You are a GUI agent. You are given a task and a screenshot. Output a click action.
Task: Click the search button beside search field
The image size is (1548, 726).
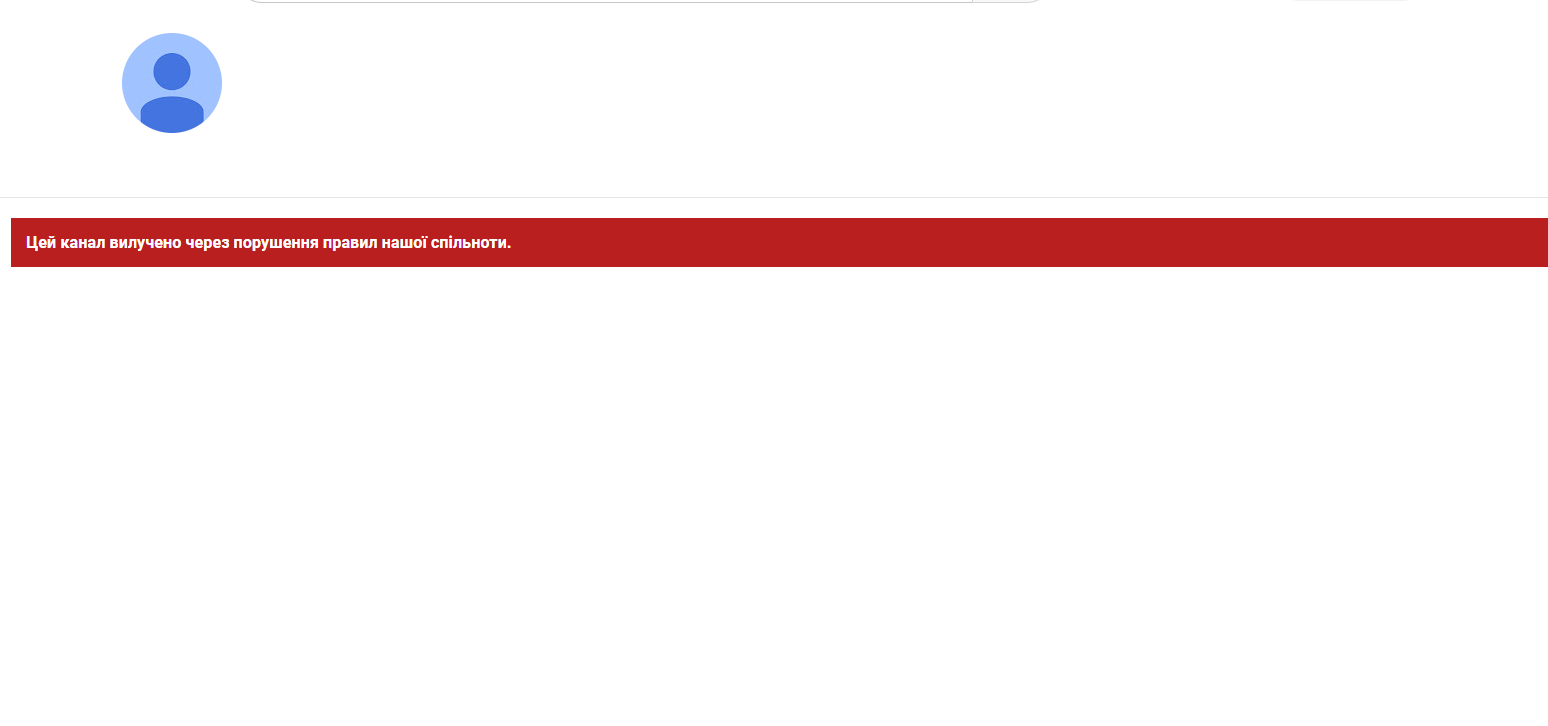coord(1008,1)
